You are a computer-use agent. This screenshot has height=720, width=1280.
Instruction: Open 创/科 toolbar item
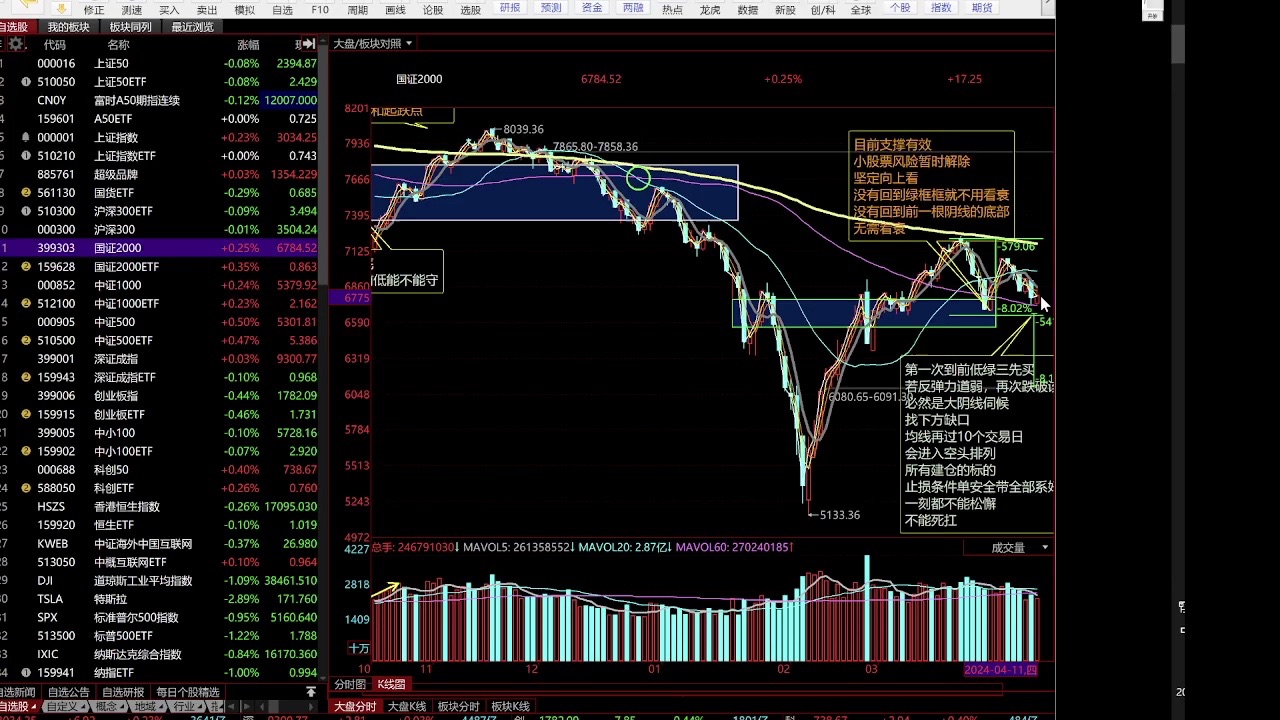pyautogui.click(x=823, y=10)
